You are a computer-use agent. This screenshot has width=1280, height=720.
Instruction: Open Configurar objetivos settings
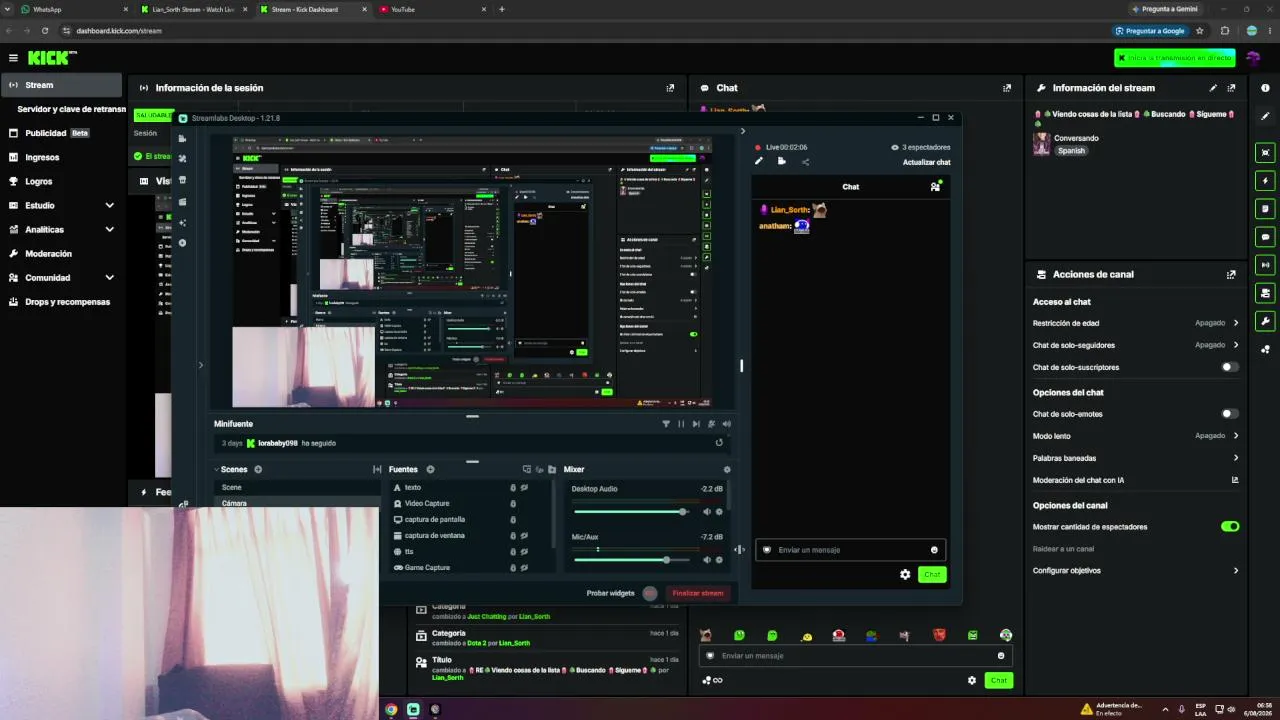[1136, 571]
